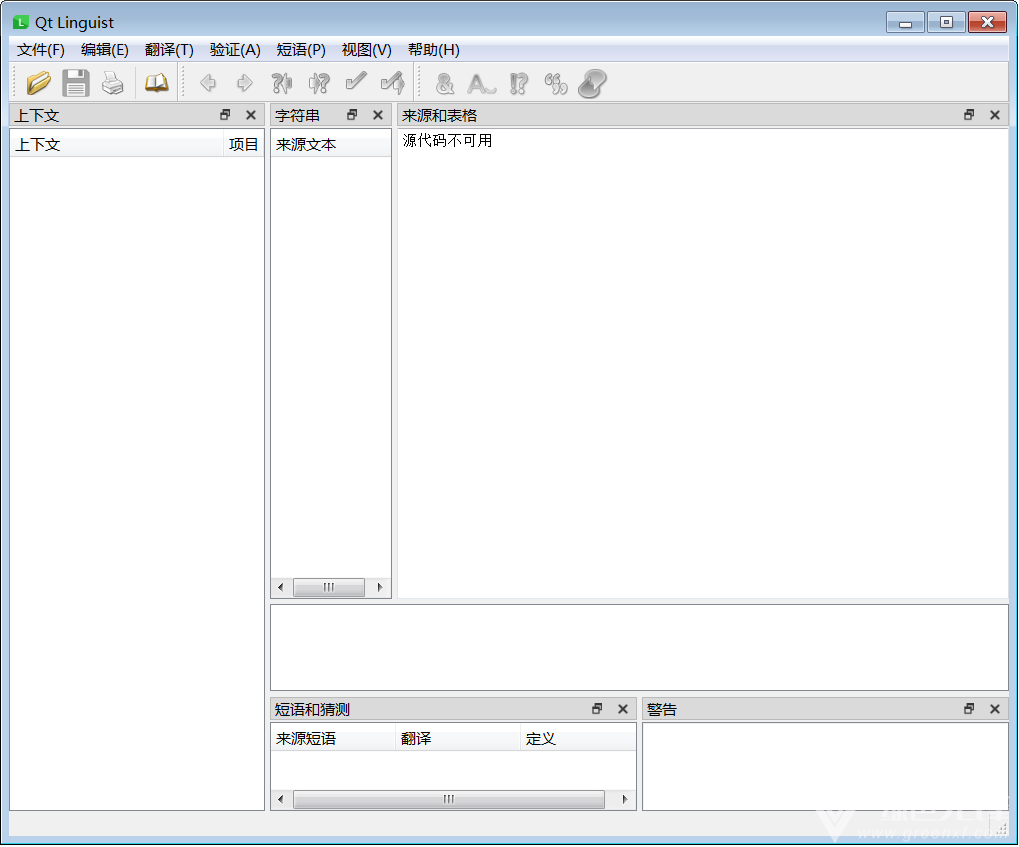1019x847 pixels.
Task: Jump to next unfinished item icon
Action: pyautogui.click(x=318, y=83)
